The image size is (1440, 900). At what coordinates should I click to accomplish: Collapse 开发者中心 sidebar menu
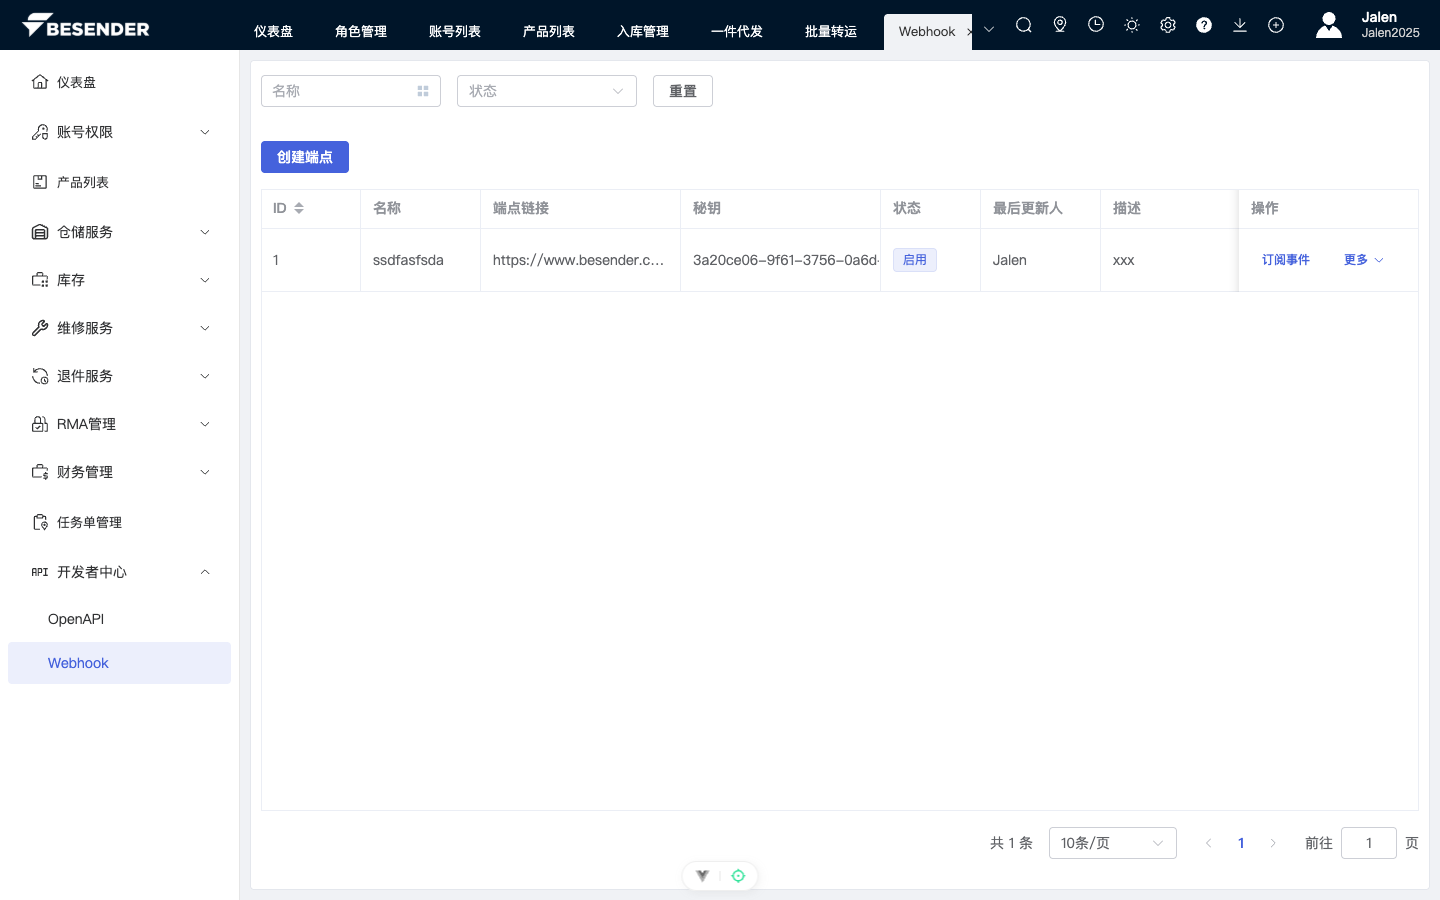[120, 572]
